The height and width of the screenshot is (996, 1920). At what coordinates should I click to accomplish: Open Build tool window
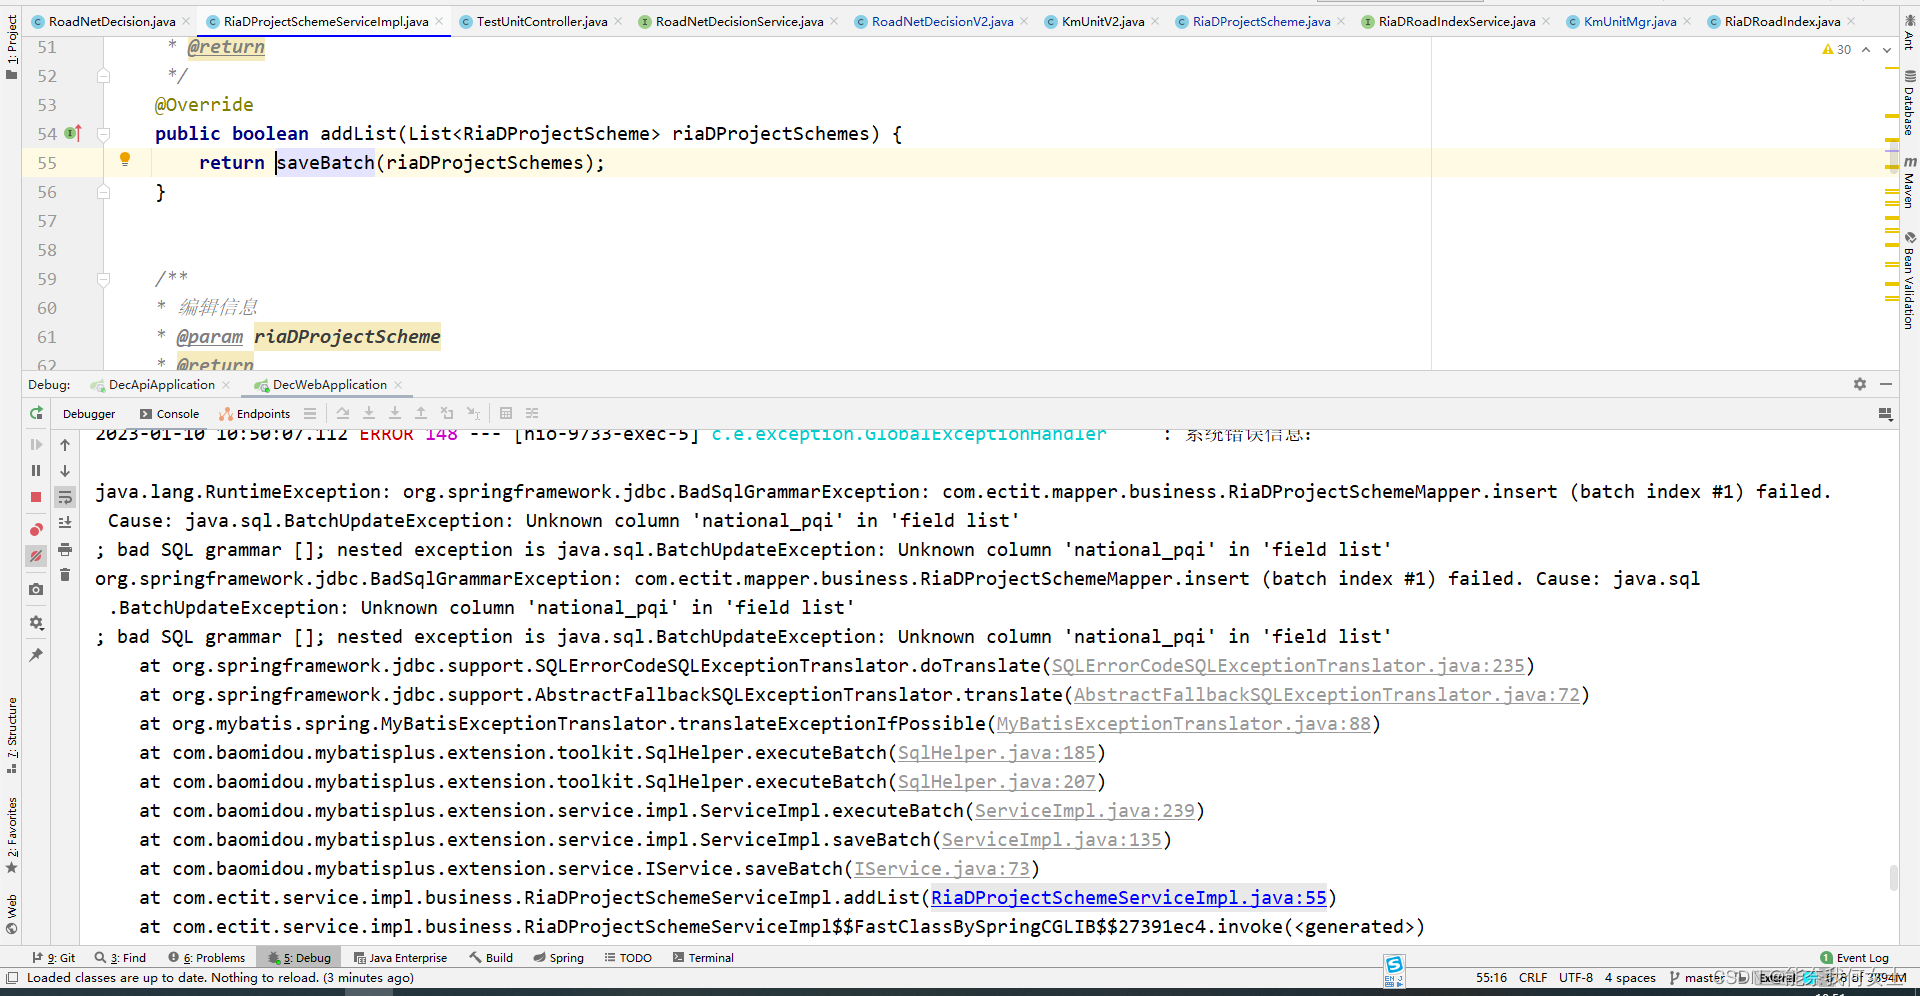point(491,958)
